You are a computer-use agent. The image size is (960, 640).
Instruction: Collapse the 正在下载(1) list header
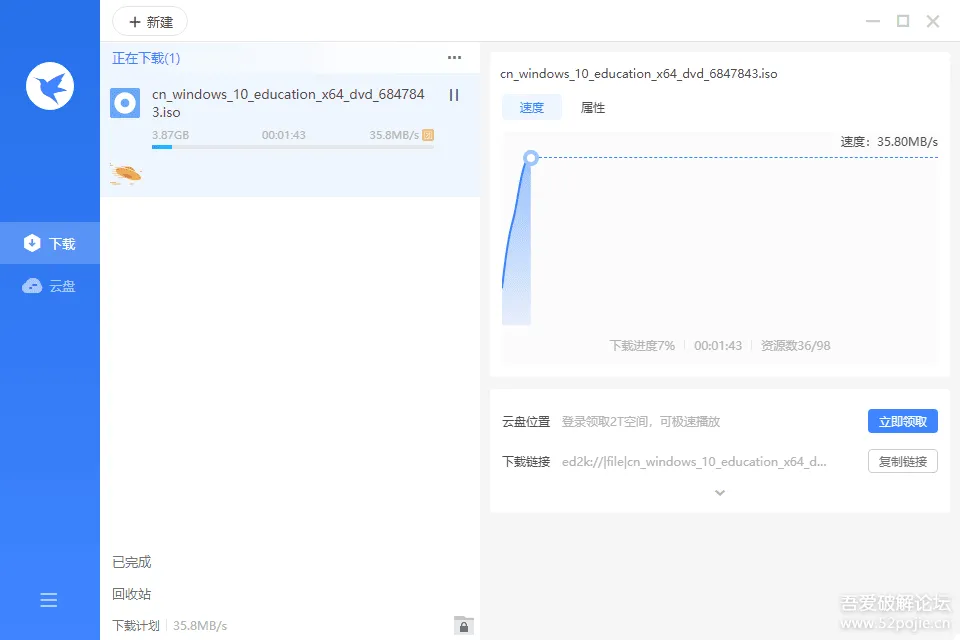pyautogui.click(x=146, y=58)
